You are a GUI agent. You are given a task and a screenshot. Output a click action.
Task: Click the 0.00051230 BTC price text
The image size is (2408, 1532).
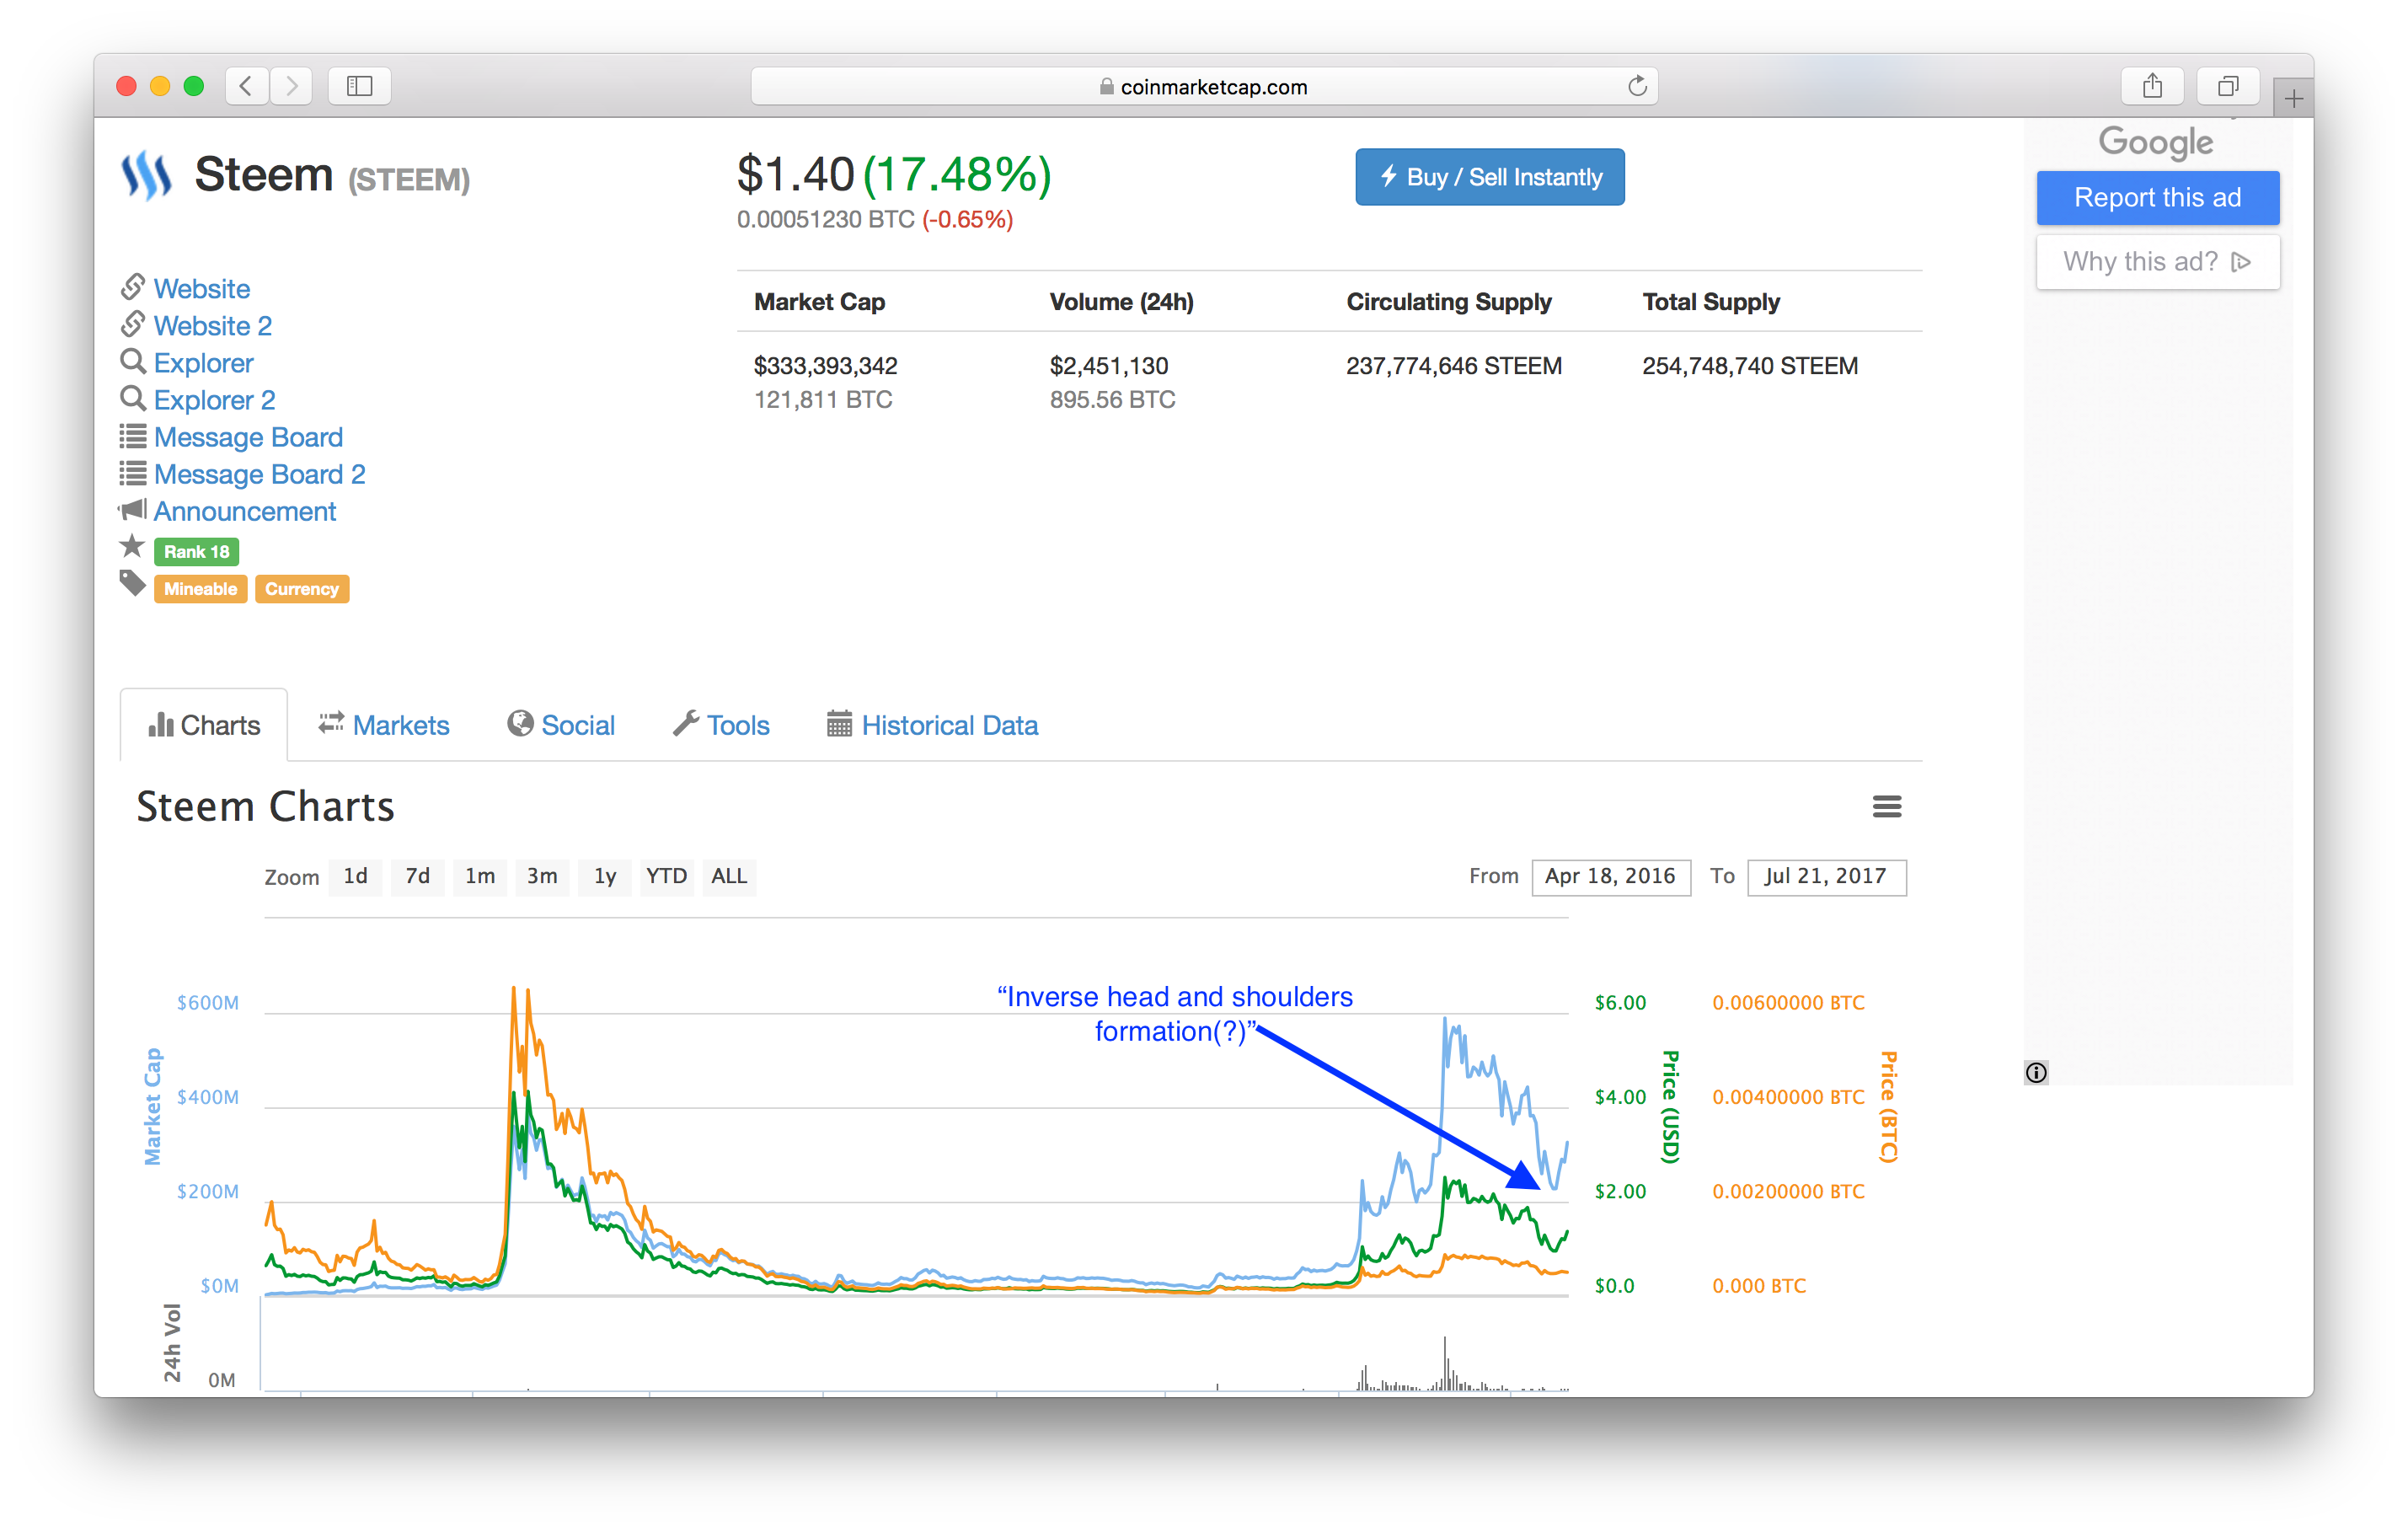pyautogui.click(x=825, y=219)
